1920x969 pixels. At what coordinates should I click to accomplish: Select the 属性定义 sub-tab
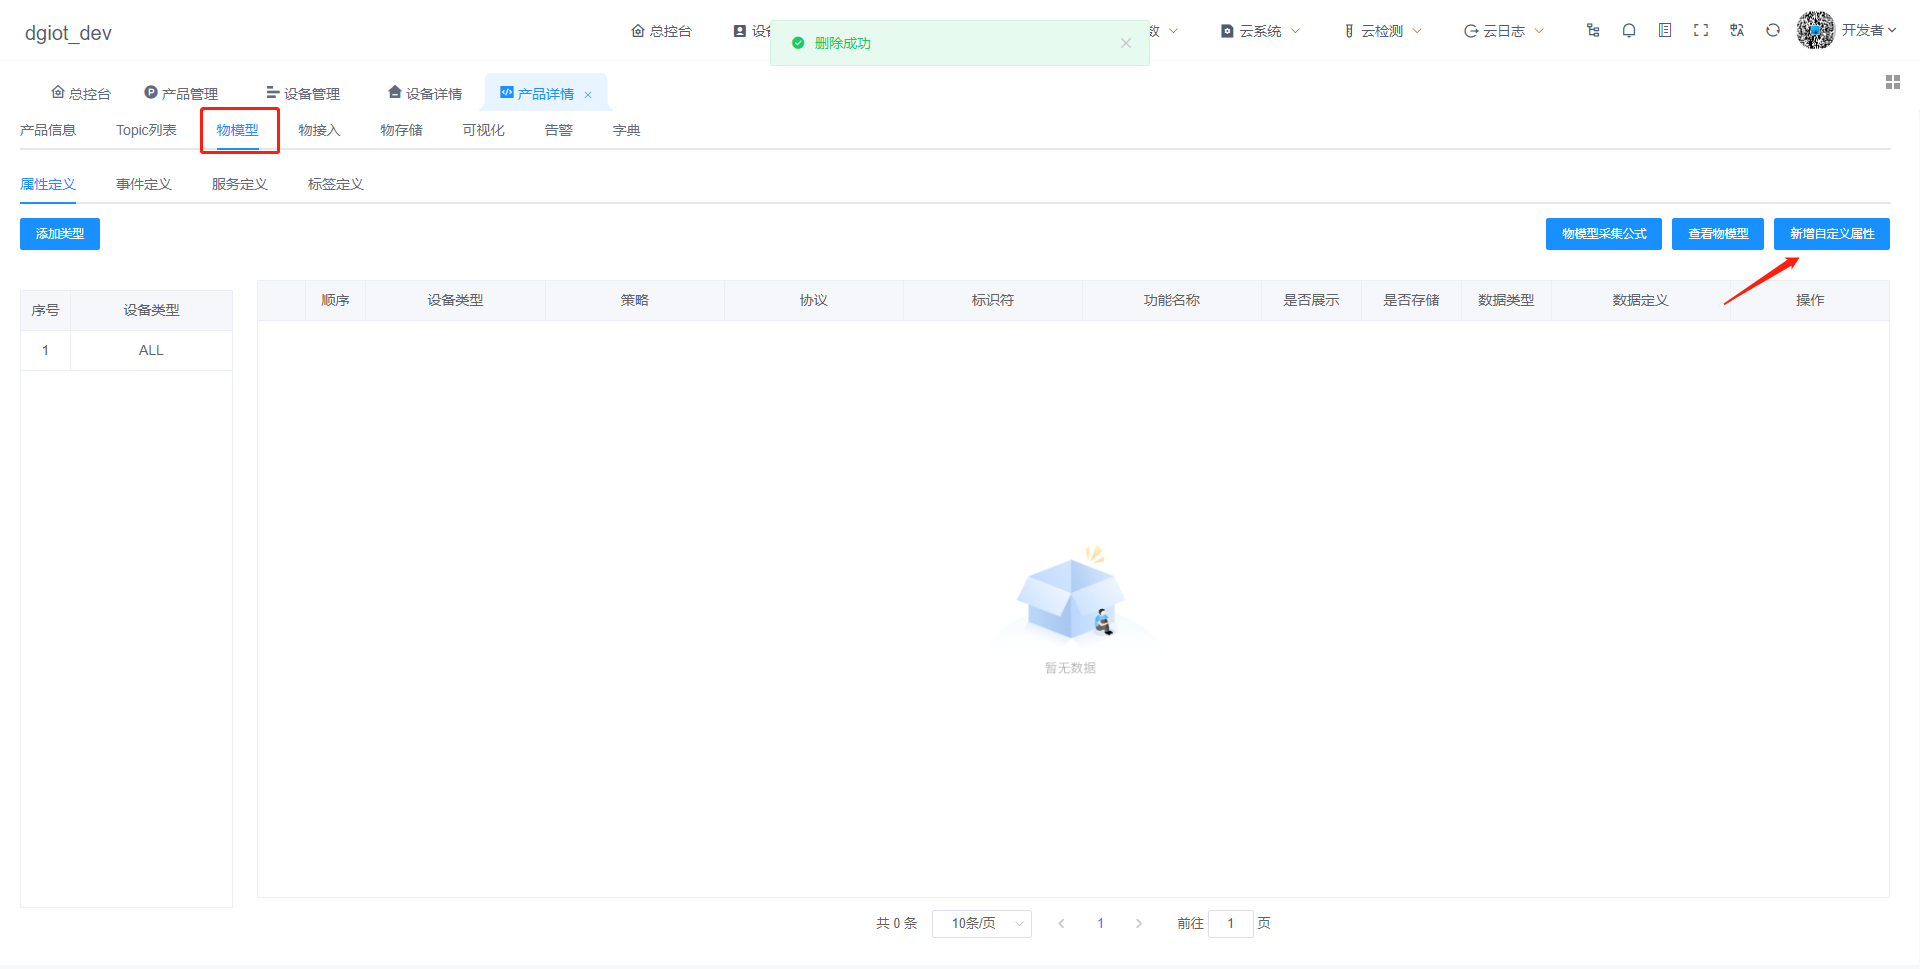tap(48, 184)
